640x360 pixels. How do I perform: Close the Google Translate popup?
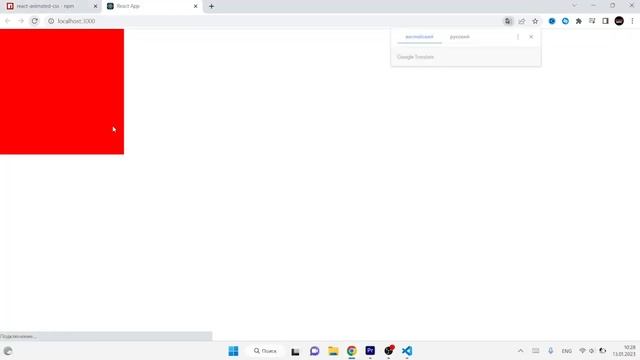click(531, 37)
